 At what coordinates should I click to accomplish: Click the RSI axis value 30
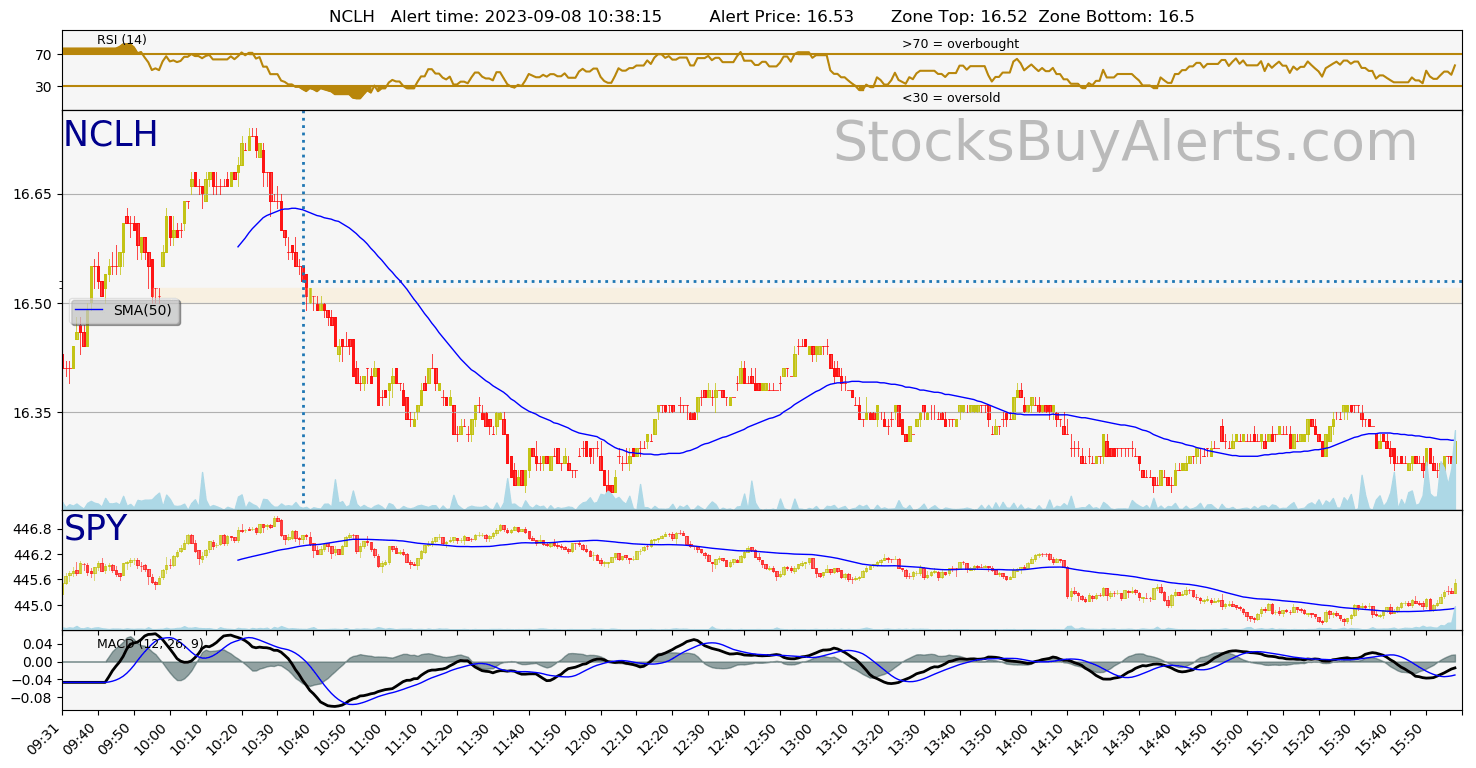[x=43, y=87]
